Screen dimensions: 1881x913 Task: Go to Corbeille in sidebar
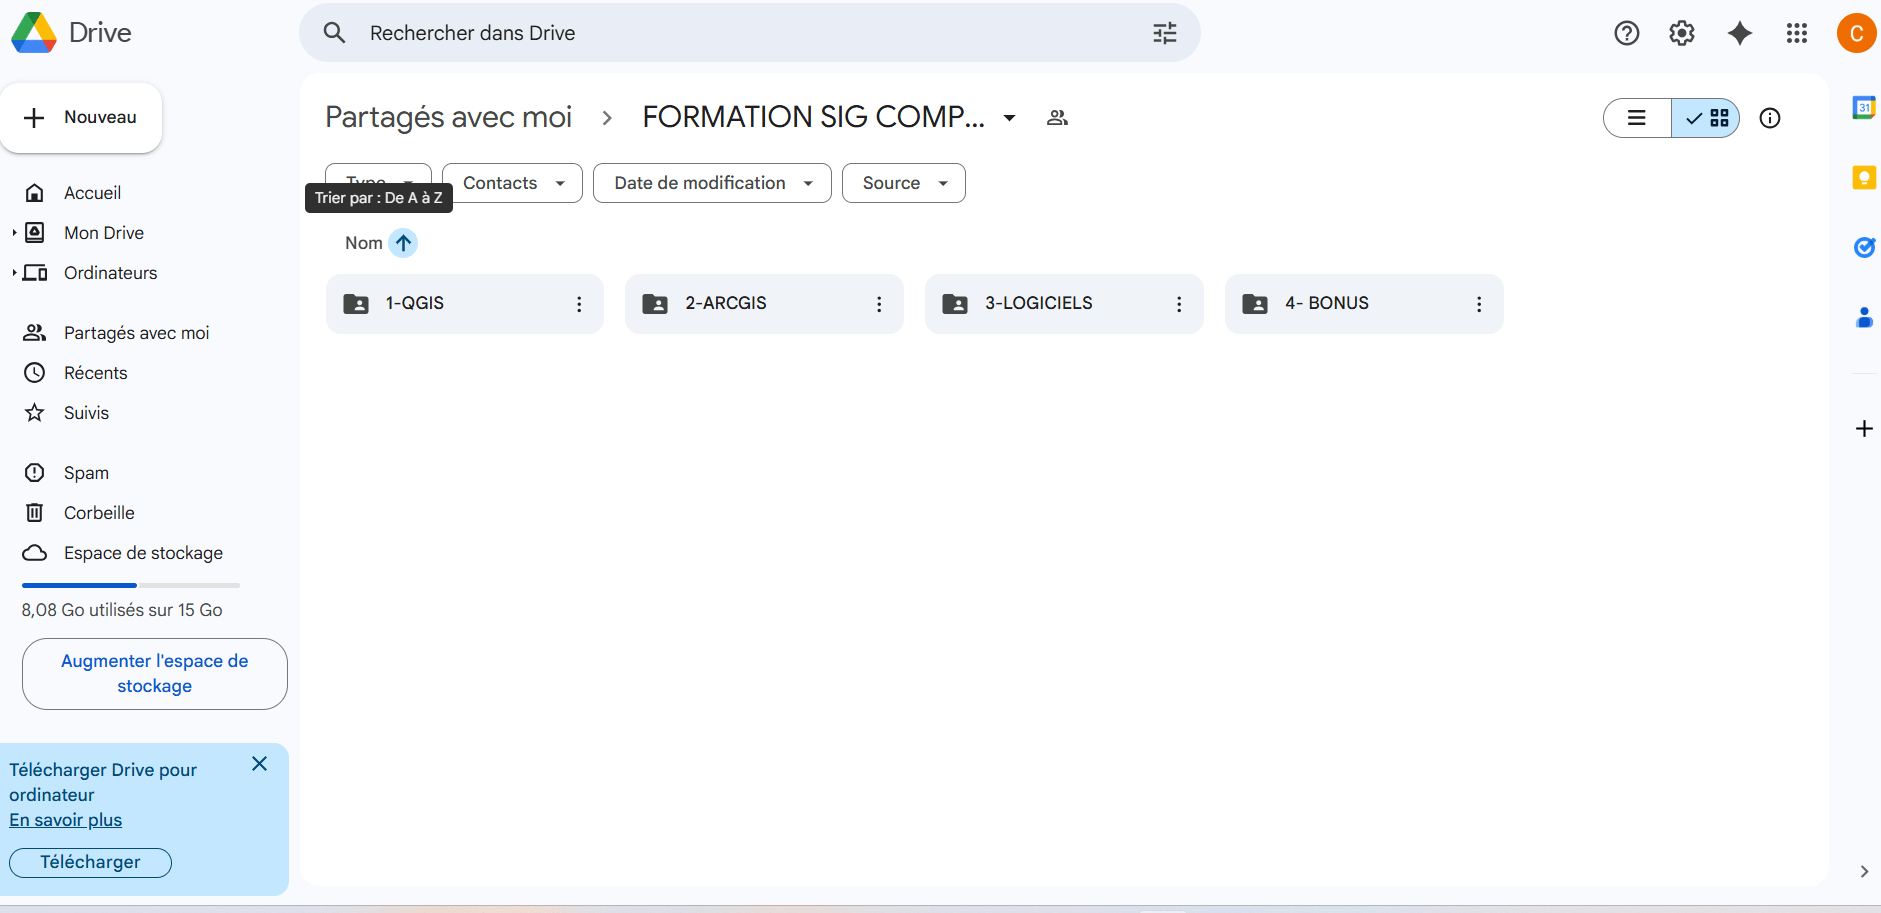pos(99,513)
